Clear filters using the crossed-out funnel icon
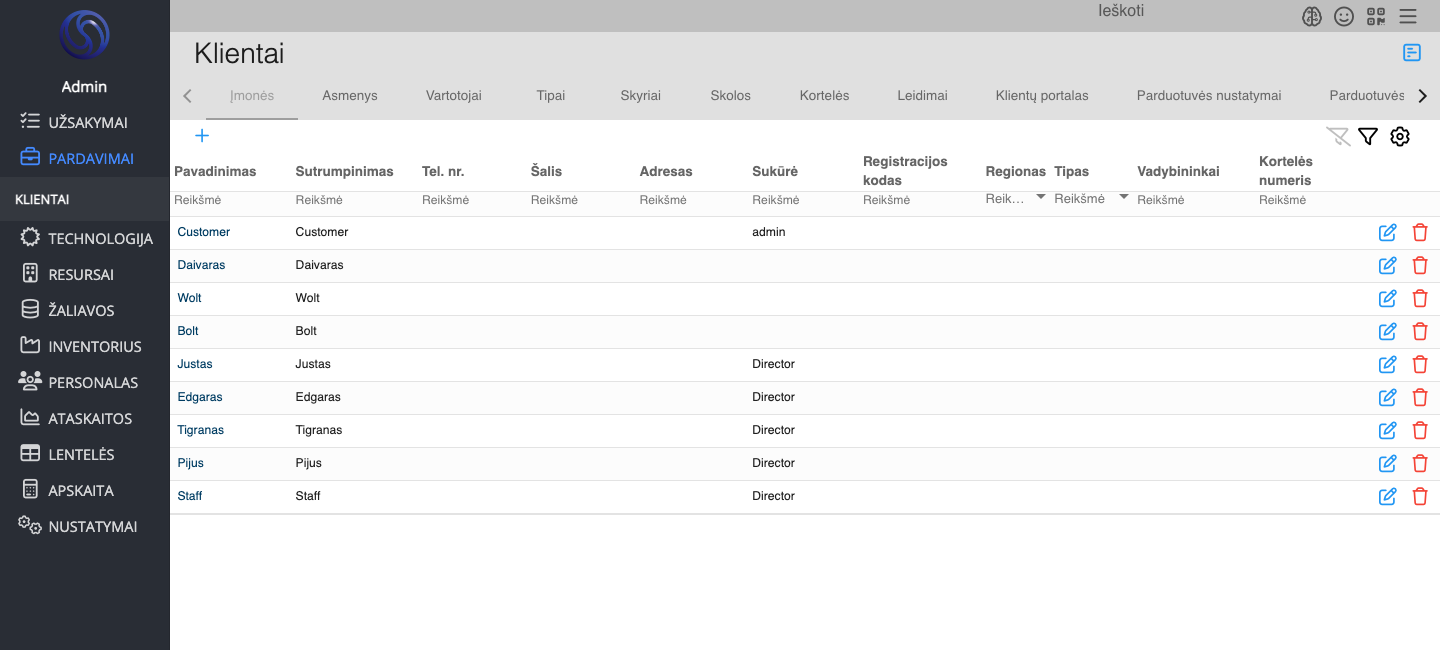This screenshot has width=1440, height=650. click(1337, 137)
